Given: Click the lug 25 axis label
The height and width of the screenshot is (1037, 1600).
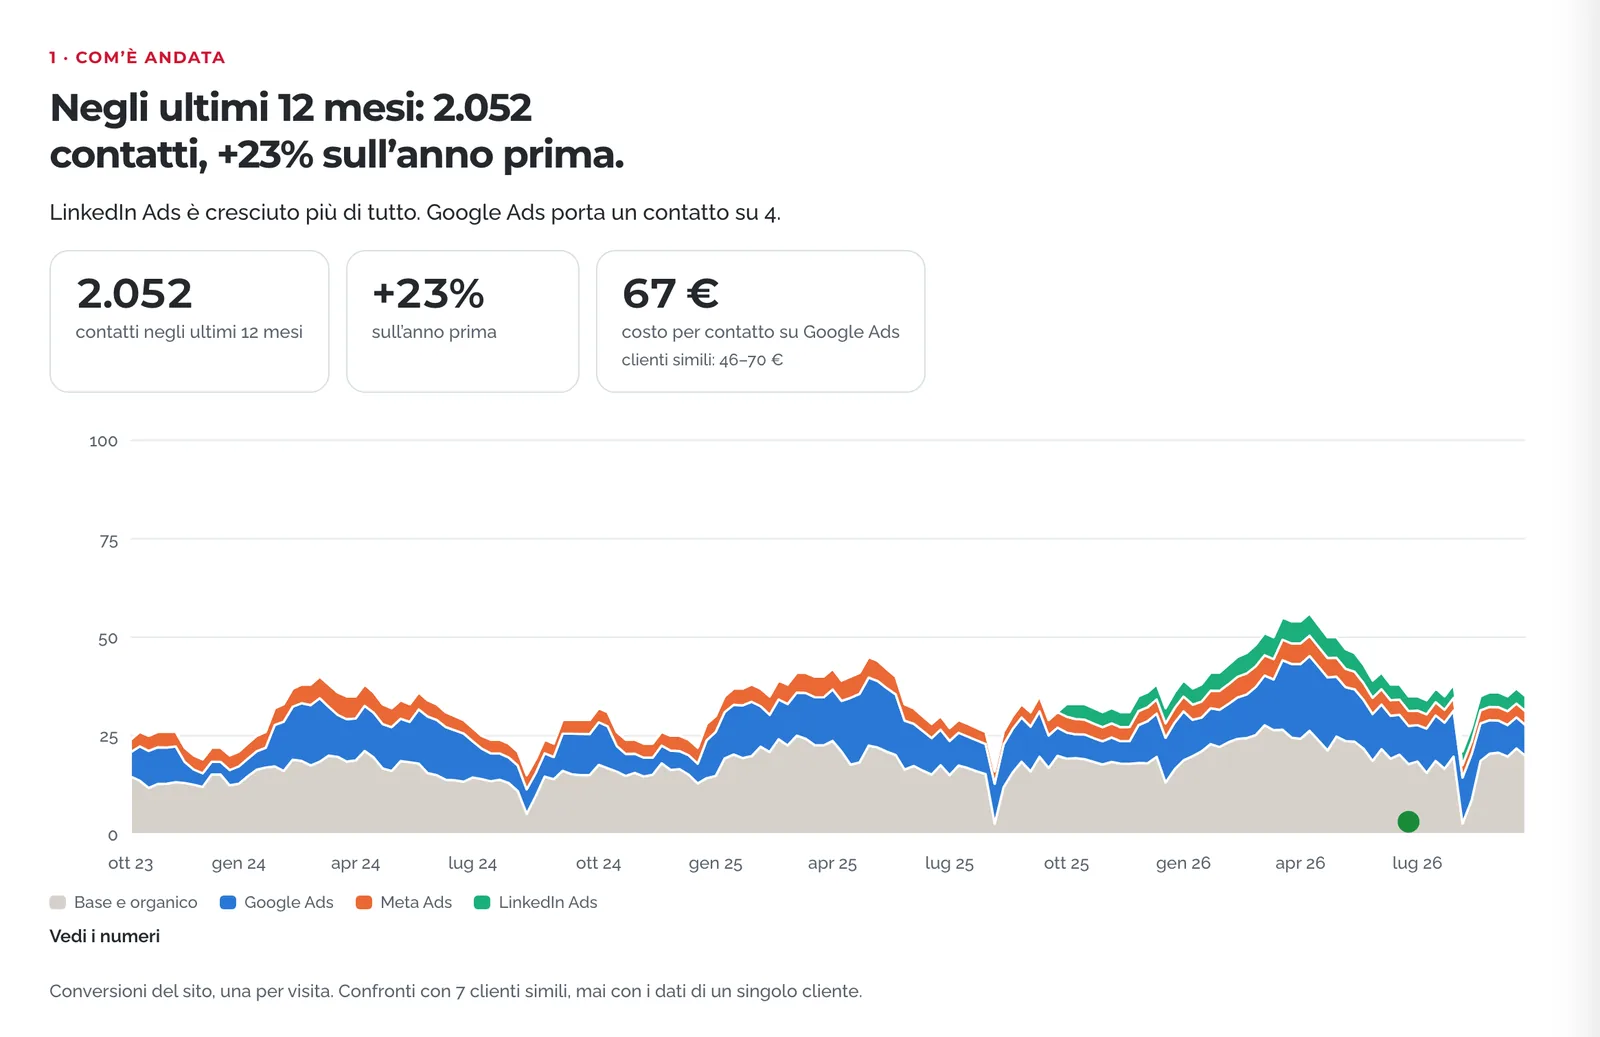Looking at the screenshot, I should (x=949, y=863).
